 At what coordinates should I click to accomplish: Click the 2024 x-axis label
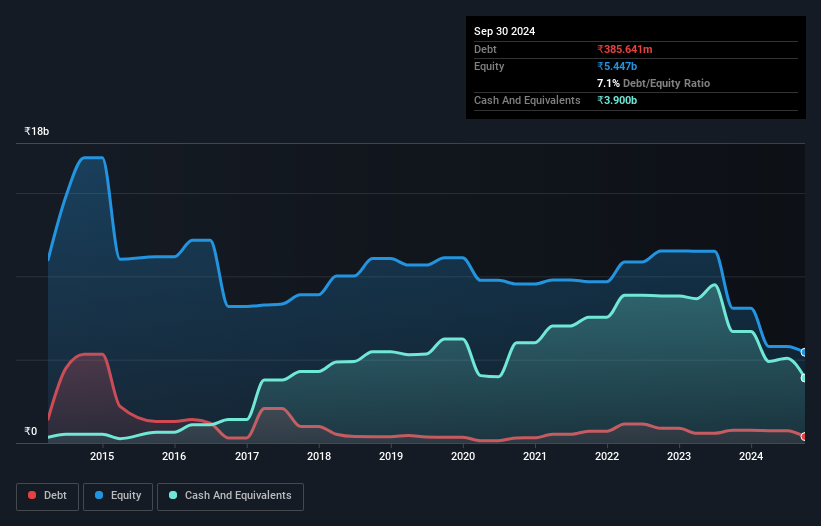(751, 456)
